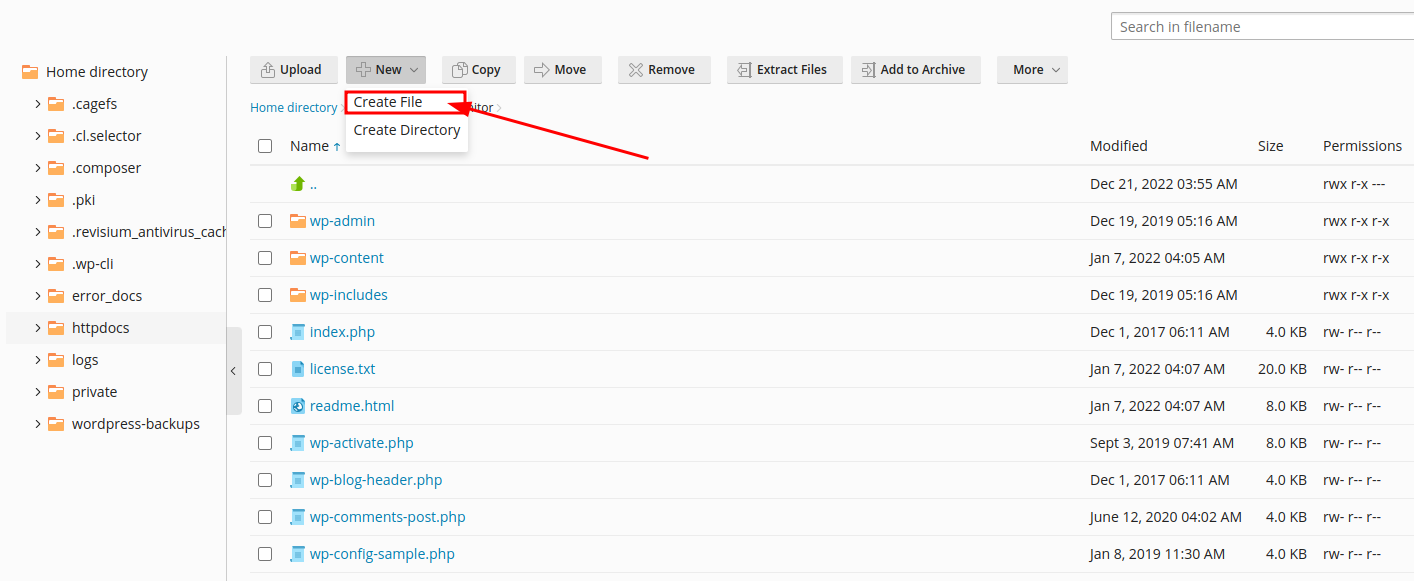Open Home directory breadcrumb link
Image resolution: width=1414 pixels, height=581 pixels.
[x=293, y=107]
